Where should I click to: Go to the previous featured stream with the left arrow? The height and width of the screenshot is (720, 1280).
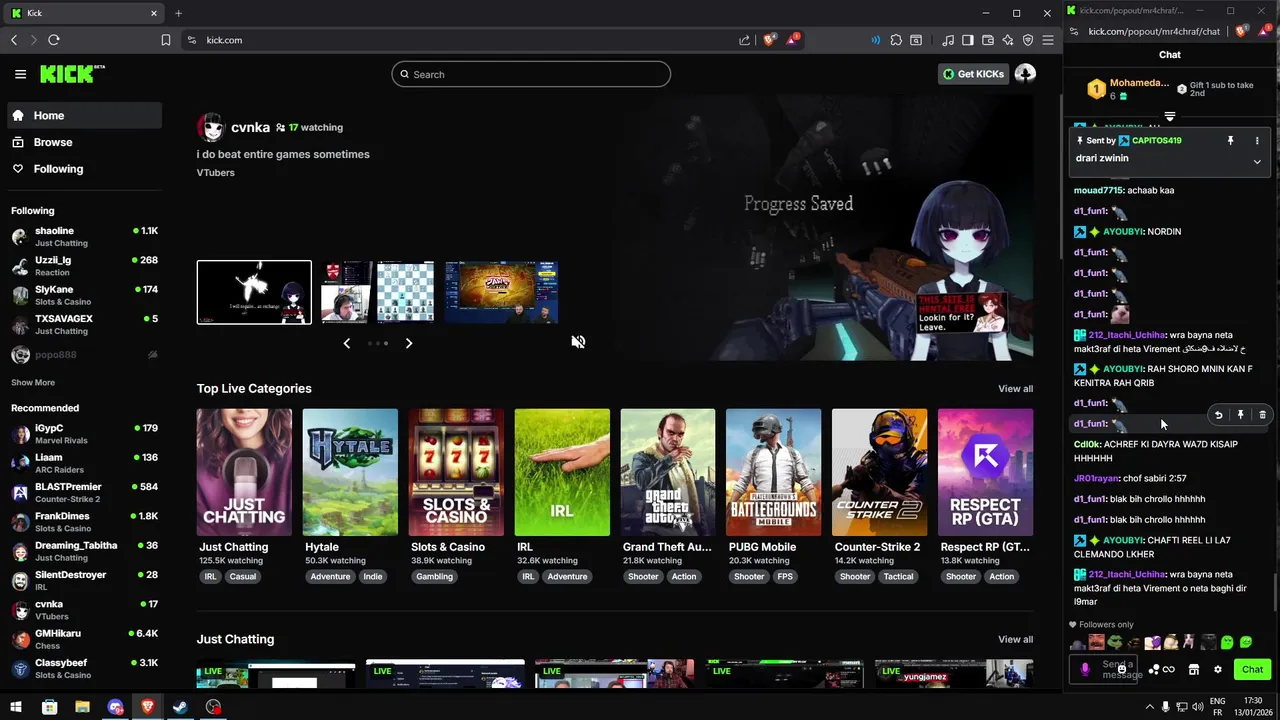[347, 343]
